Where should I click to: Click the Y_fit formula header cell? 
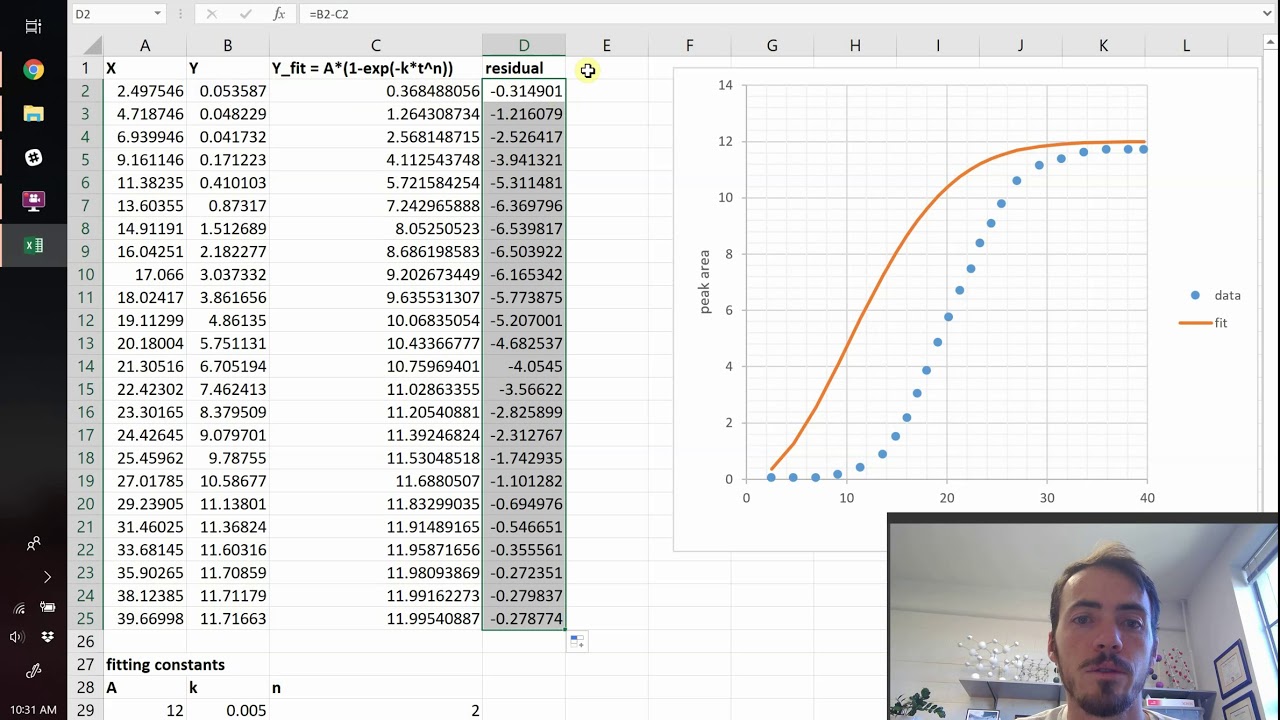pyautogui.click(x=375, y=68)
